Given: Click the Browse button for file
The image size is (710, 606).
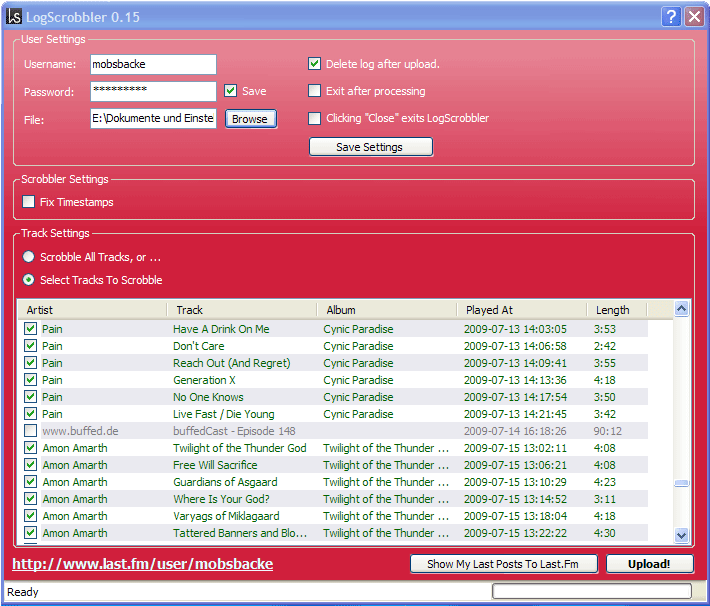Looking at the screenshot, I should coord(251,119).
